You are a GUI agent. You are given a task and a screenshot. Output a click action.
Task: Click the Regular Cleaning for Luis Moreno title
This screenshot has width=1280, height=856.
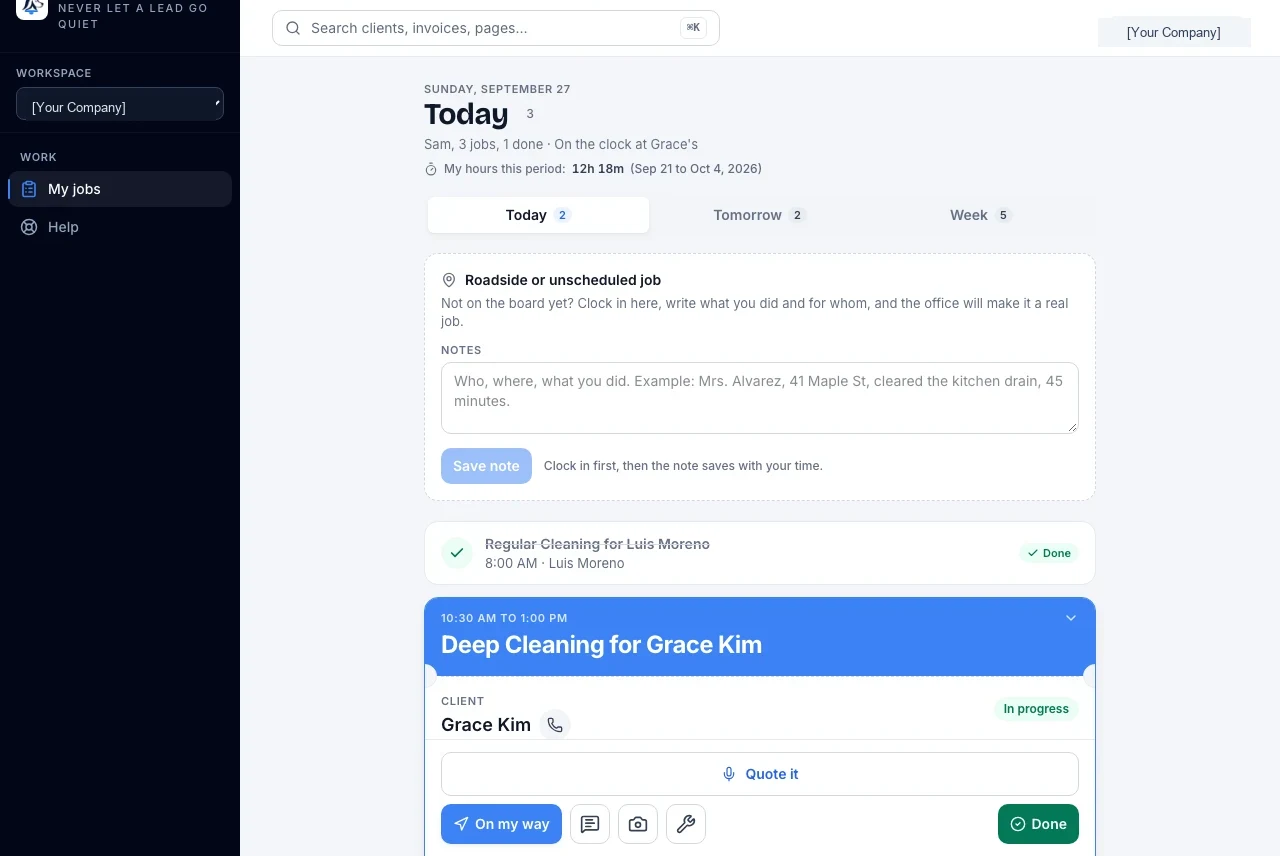tap(597, 544)
